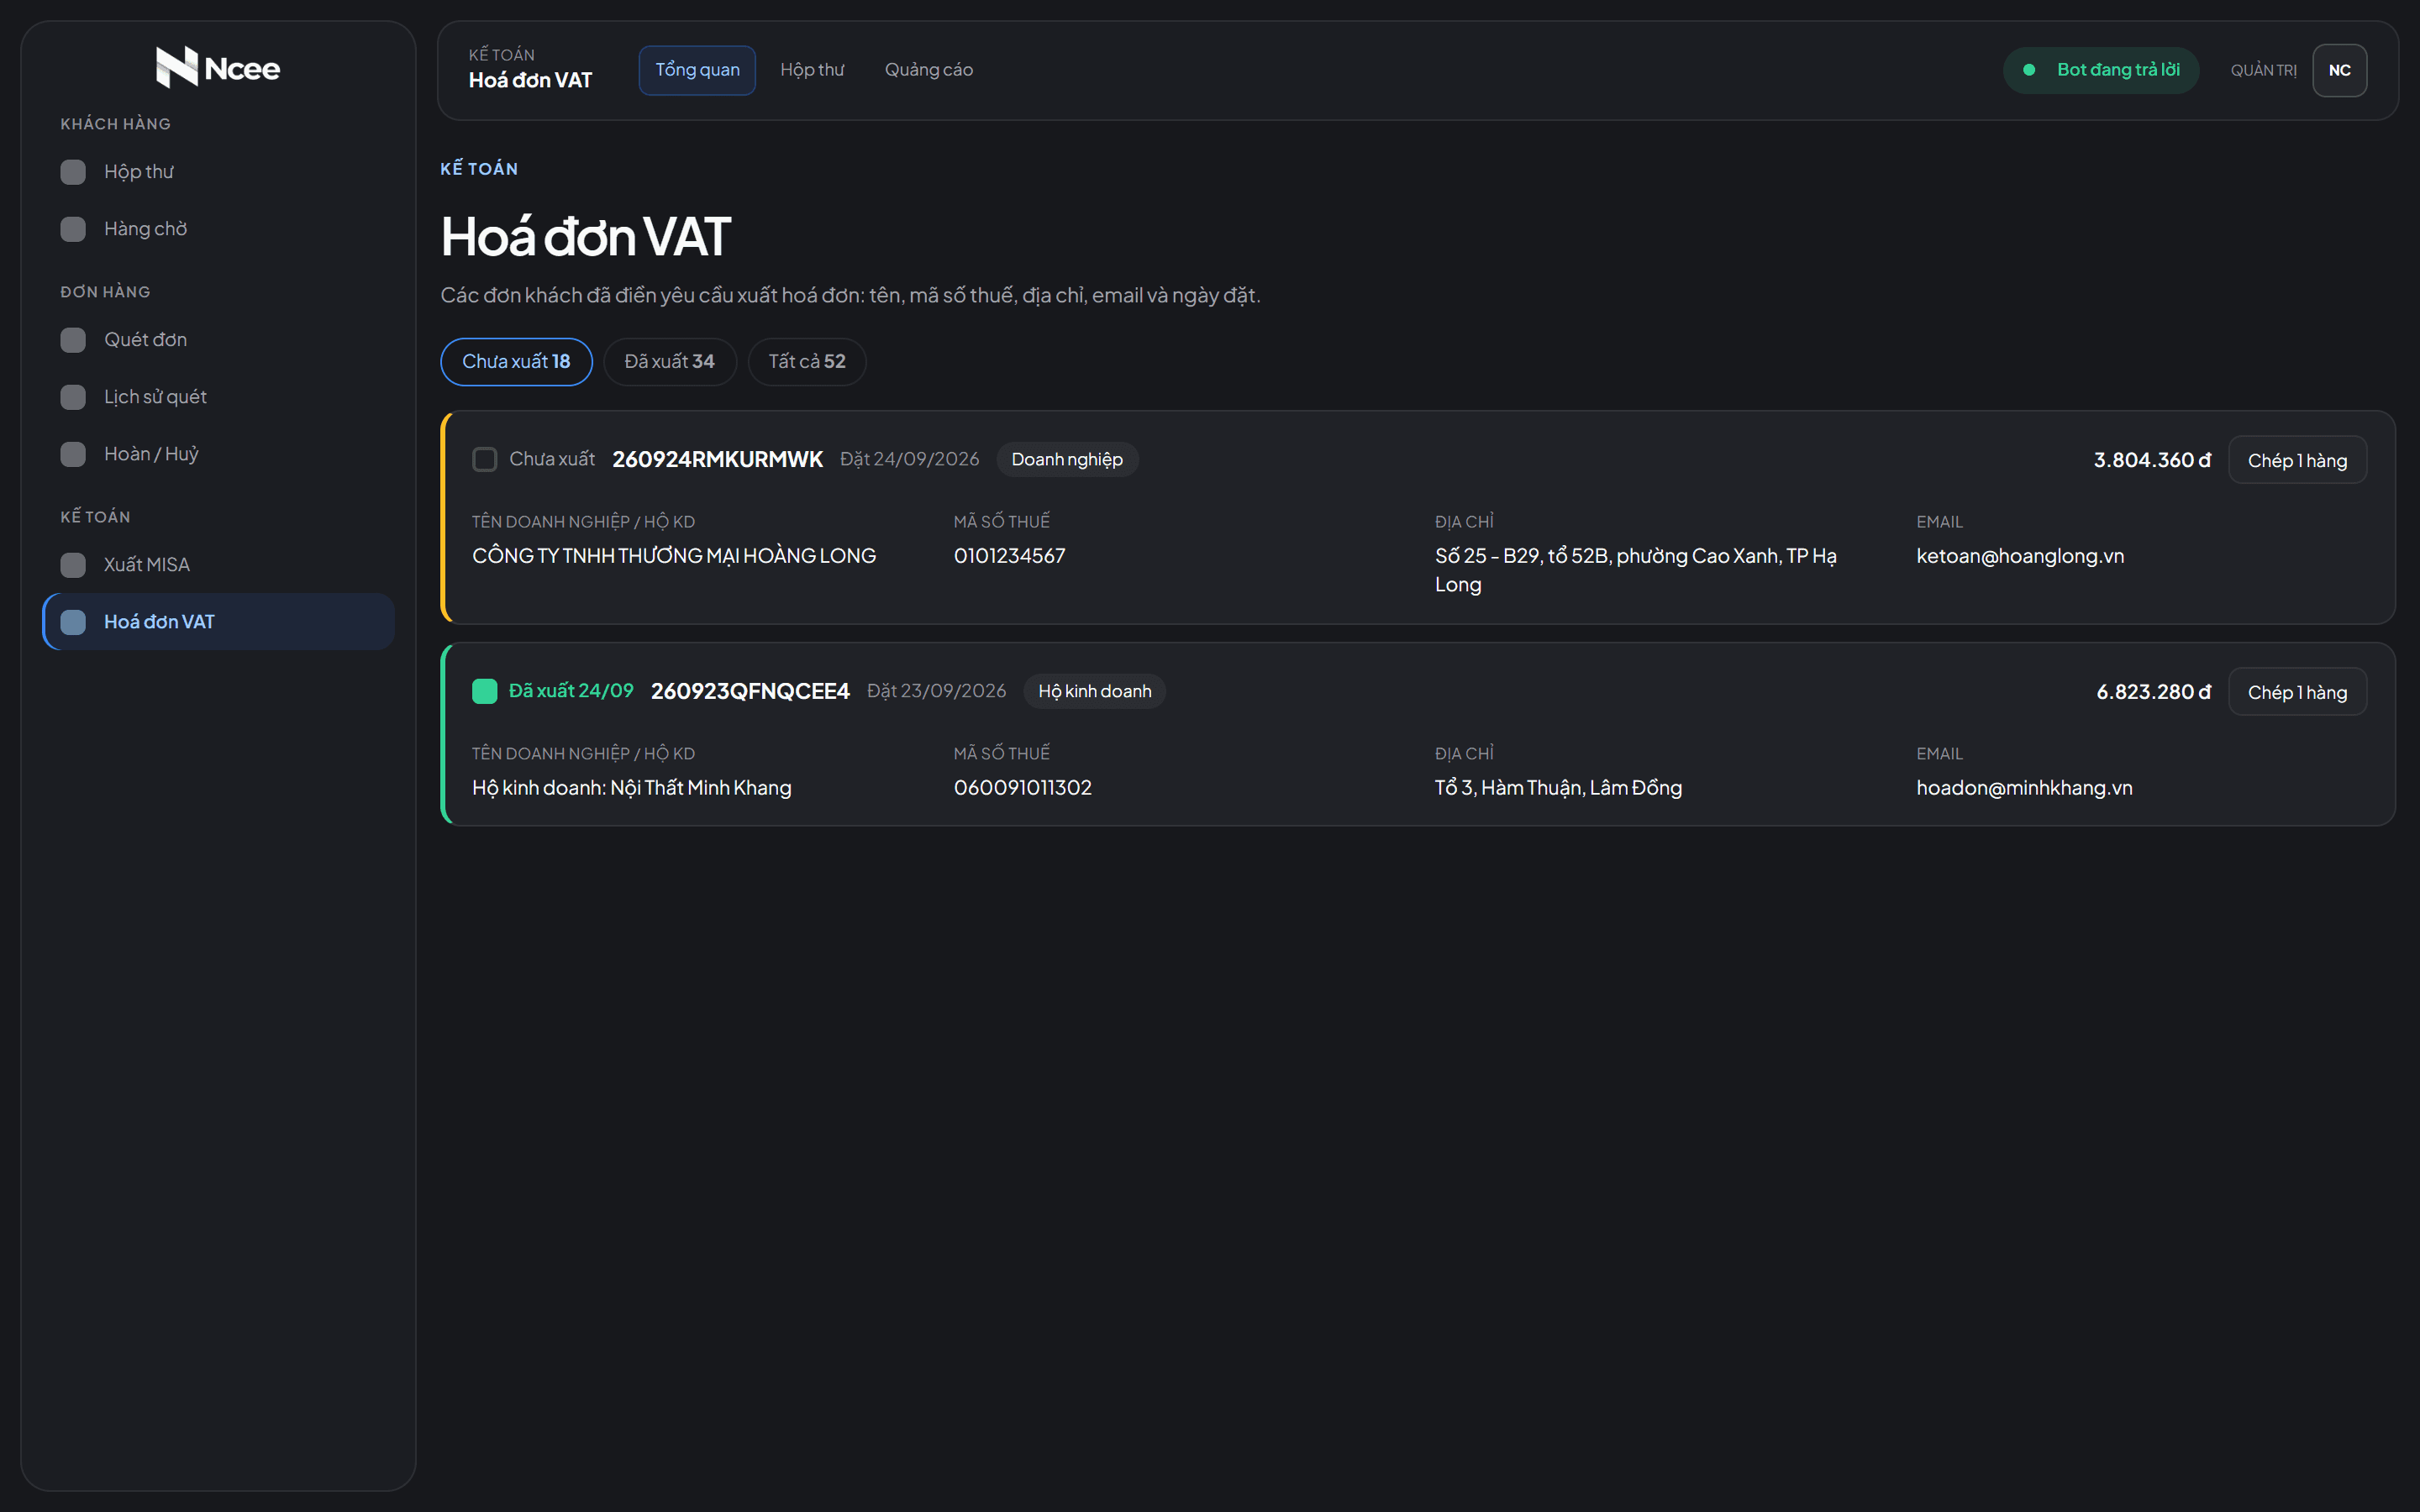Image resolution: width=2420 pixels, height=1512 pixels.
Task: Switch to the Tổng quan tab
Action: pos(697,70)
